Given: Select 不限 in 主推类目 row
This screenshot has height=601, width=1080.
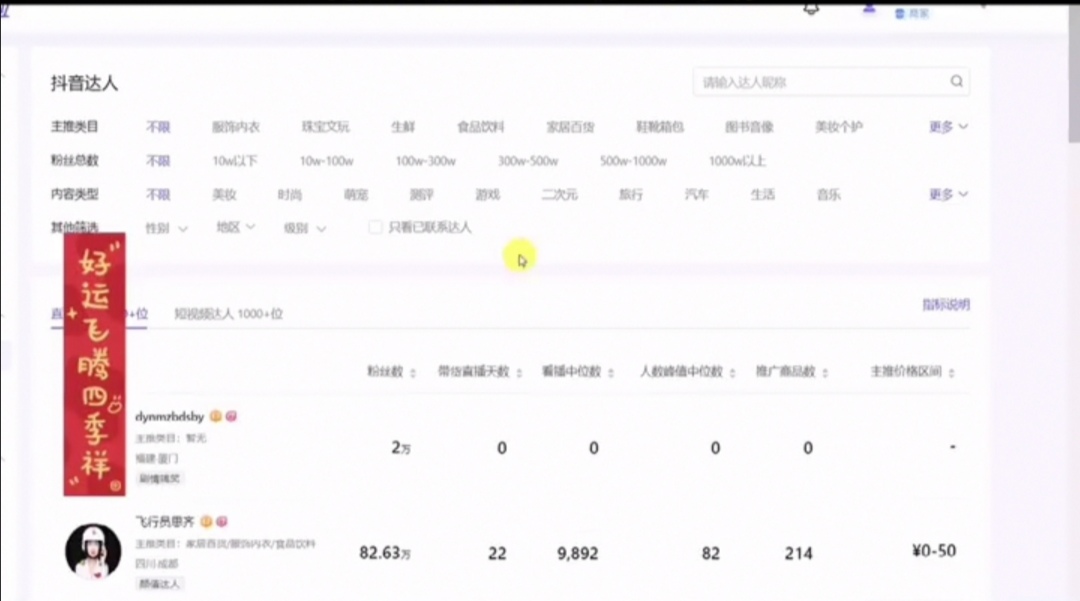Looking at the screenshot, I should [x=158, y=127].
